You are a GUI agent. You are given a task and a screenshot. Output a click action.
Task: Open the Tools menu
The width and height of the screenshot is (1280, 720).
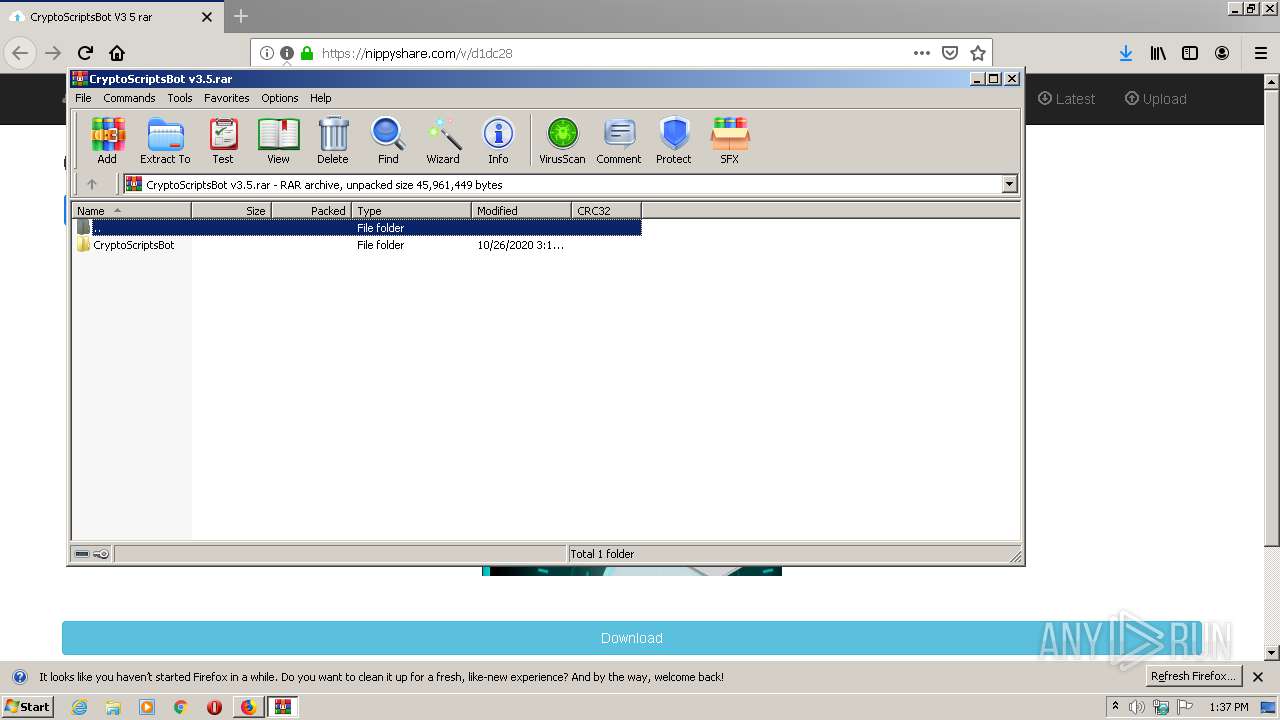pyautogui.click(x=180, y=98)
